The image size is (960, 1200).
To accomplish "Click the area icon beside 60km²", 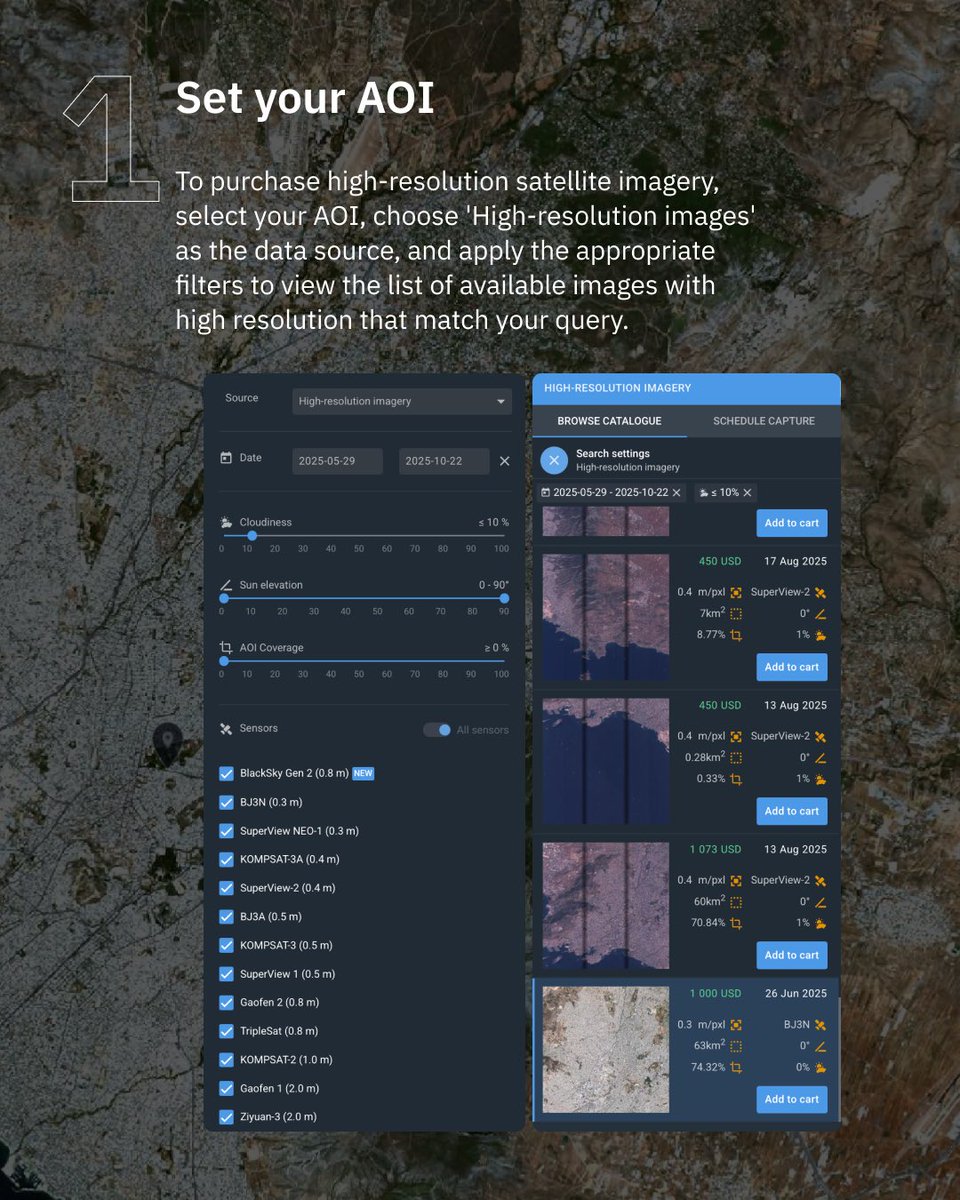I will [736, 902].
